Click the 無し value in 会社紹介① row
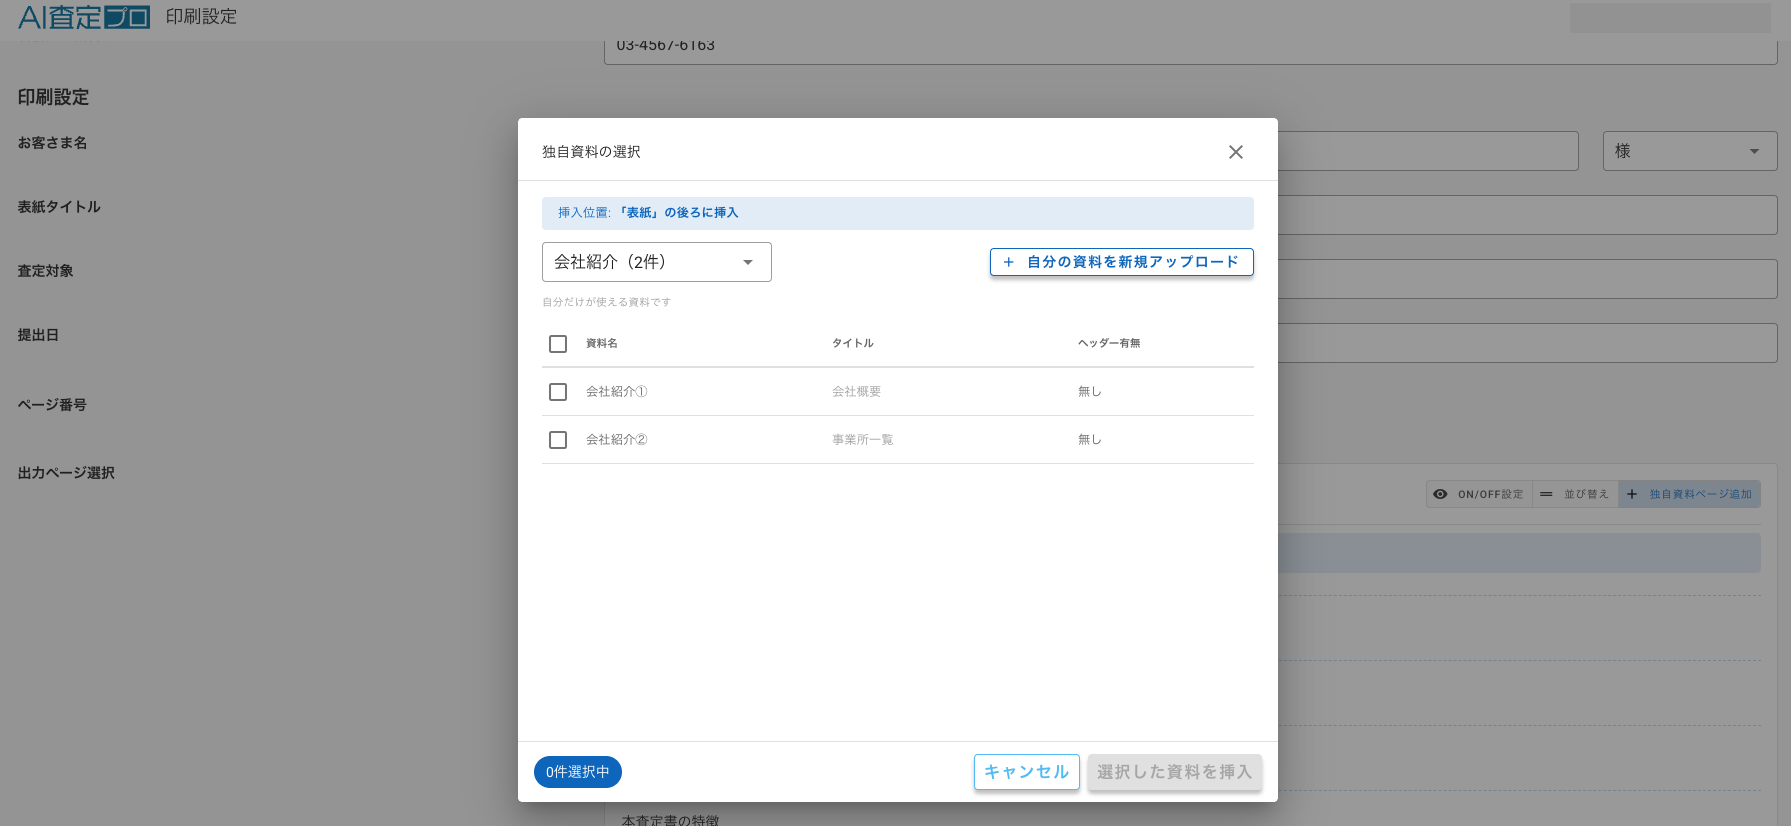This screenshot has width=1791, height=826. click(x=1090, y=392)
